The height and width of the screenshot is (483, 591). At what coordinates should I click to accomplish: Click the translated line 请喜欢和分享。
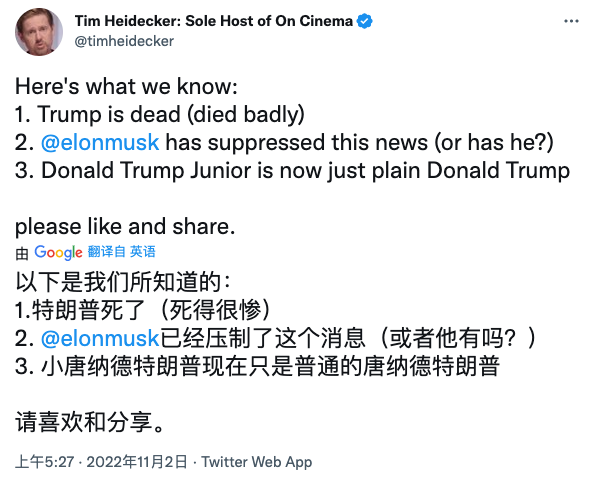90,422
